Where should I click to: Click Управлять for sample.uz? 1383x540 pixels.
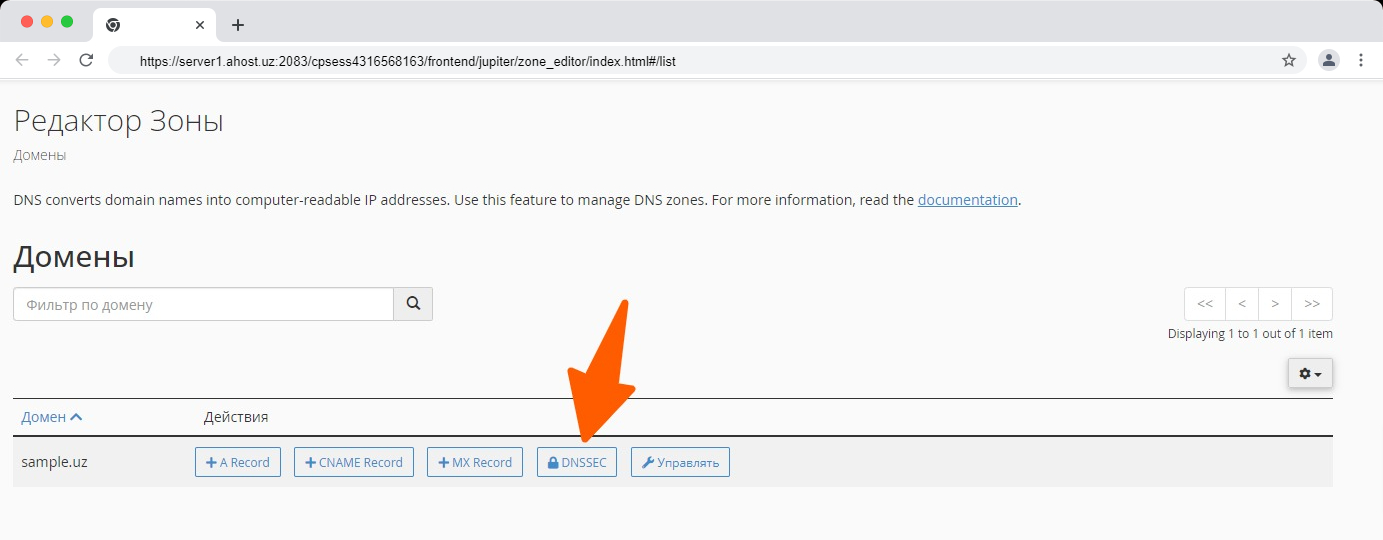(680, 462)
